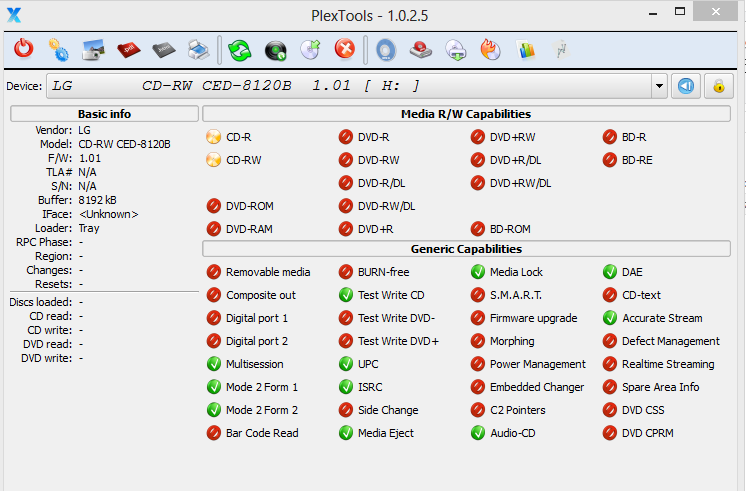Click the blue disc icon in the toolbar
The image size is (746, 491).
click(x=386, y=49)
